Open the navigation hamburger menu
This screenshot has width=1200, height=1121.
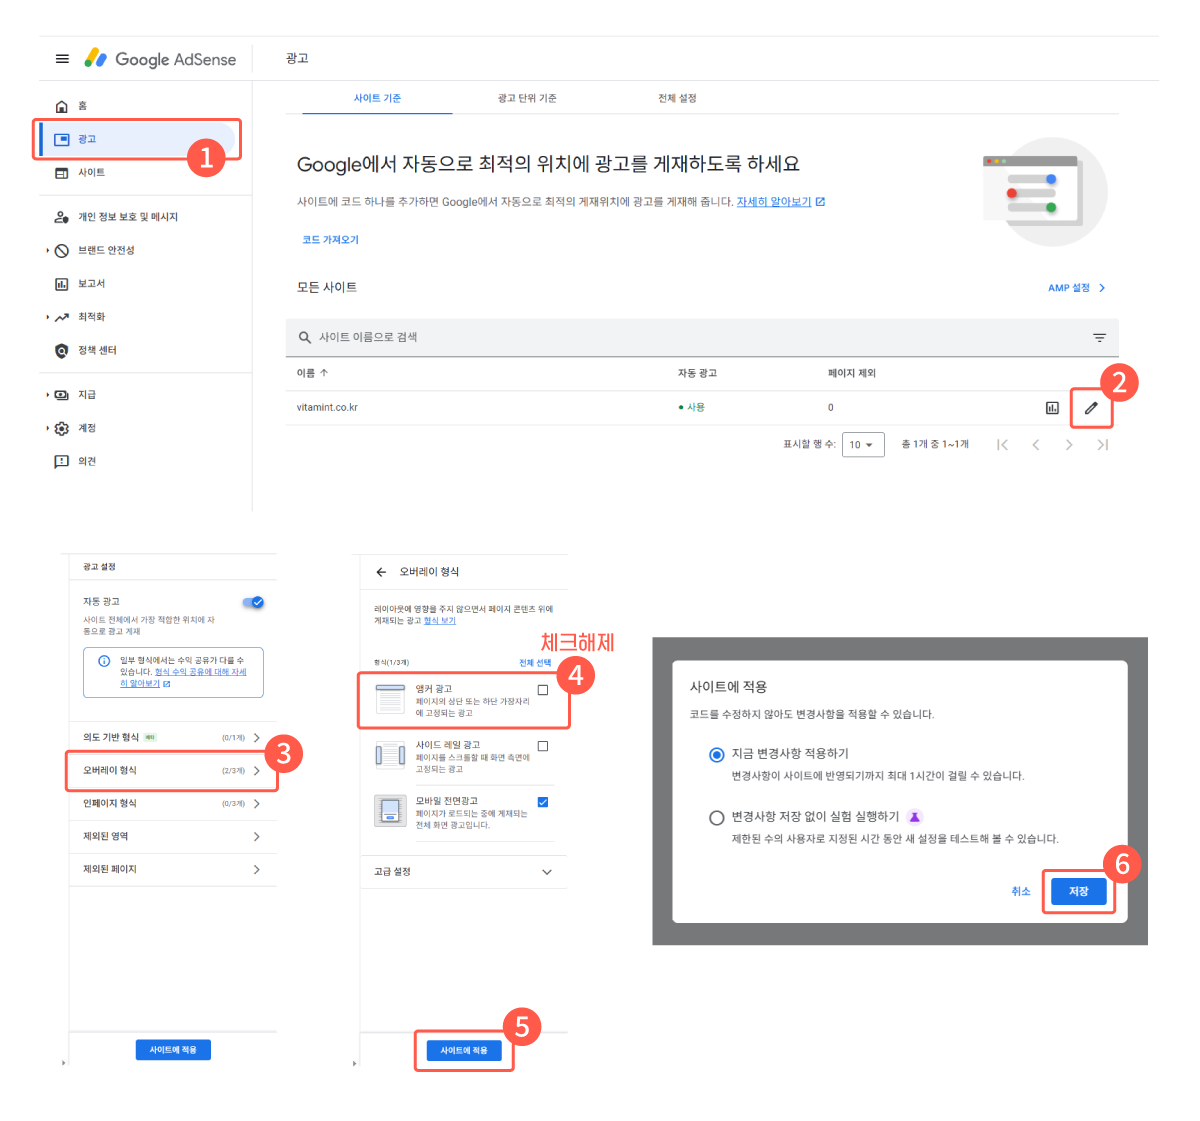(x=62, y=58)
